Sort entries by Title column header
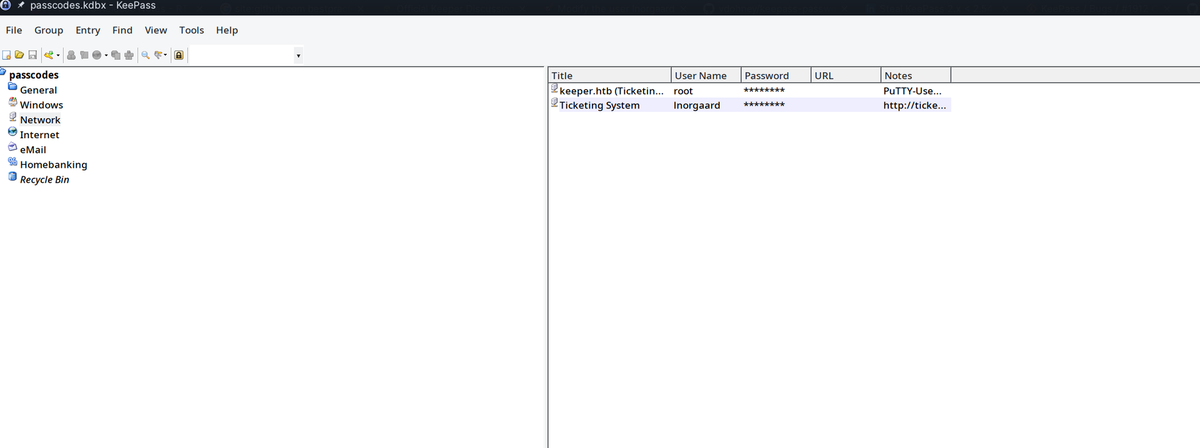 coord(609,75)
